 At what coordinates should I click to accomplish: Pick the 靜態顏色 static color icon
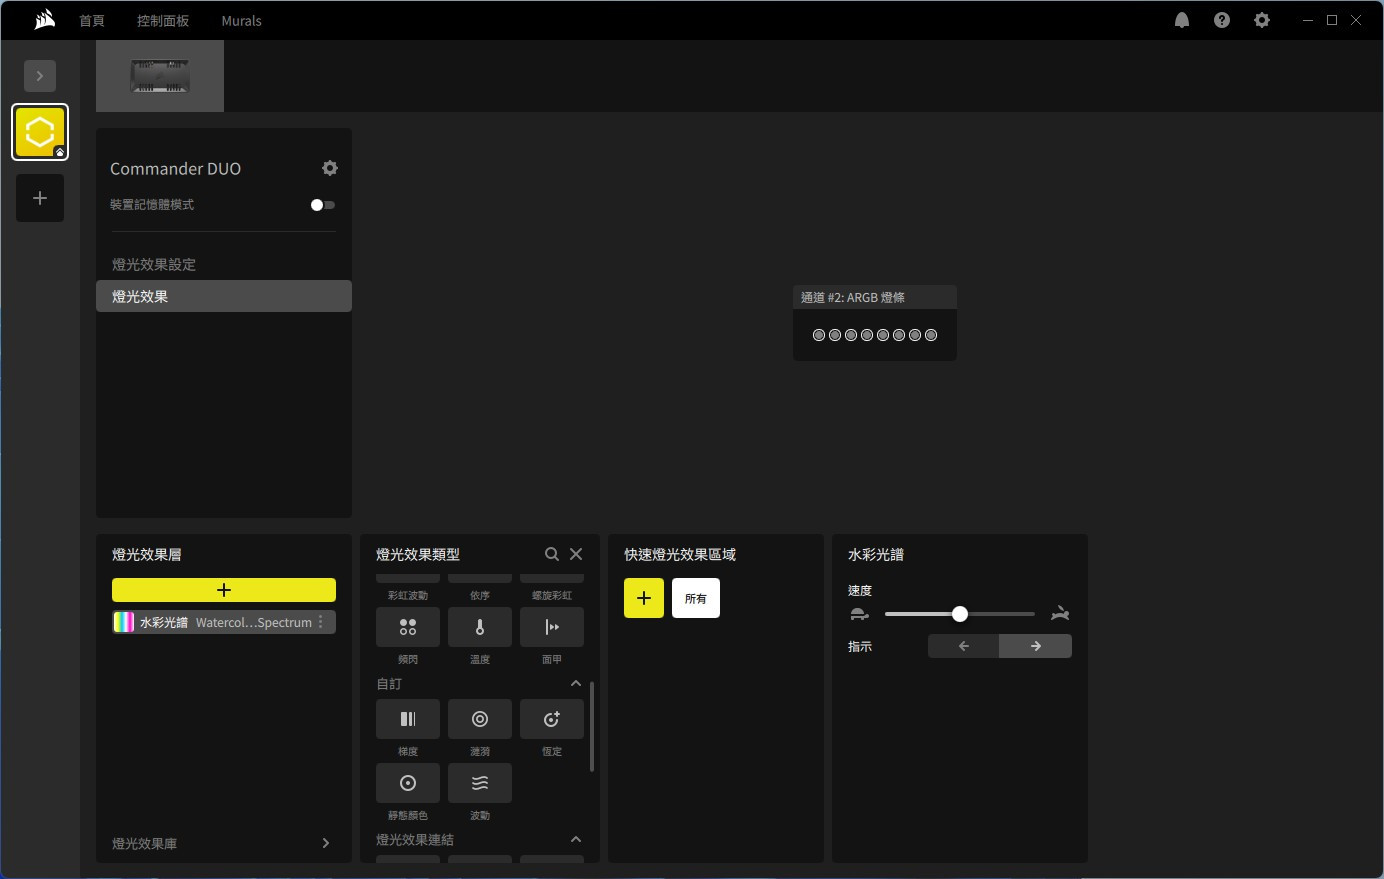[408, 783]
